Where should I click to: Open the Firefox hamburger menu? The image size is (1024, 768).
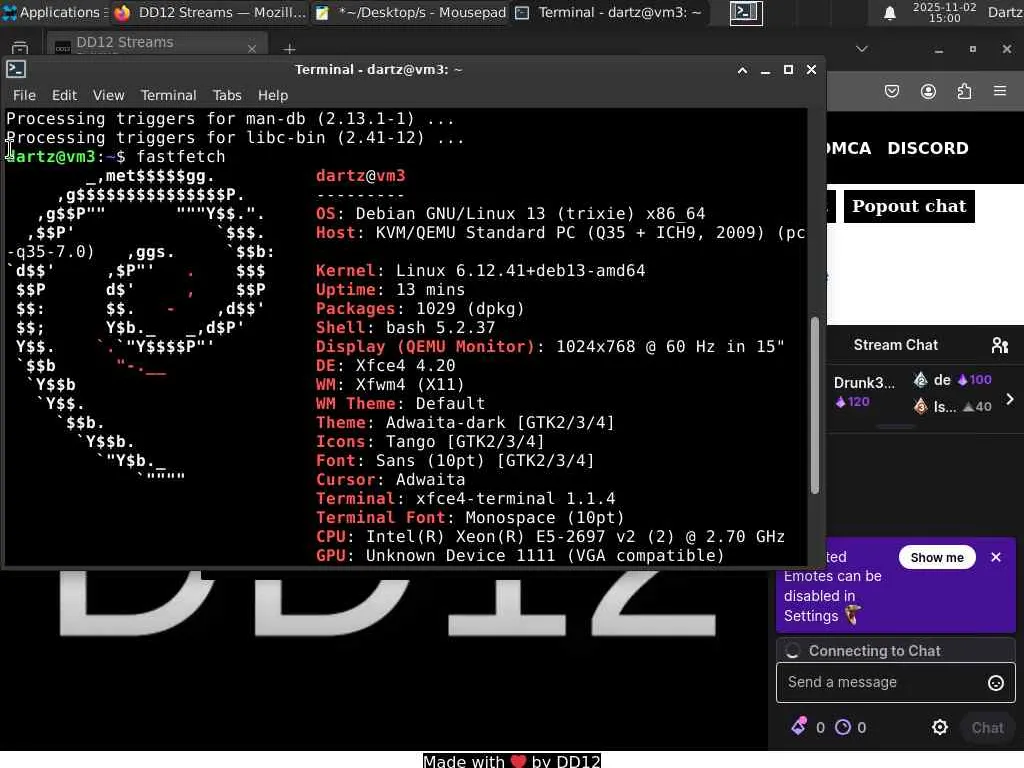[x=1000, y=91]
